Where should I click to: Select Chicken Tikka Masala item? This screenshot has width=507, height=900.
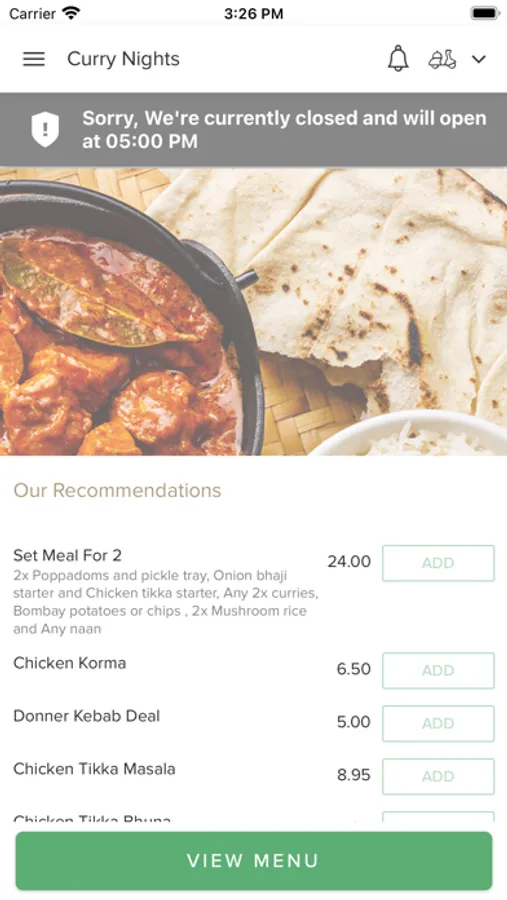coord(94,769)
